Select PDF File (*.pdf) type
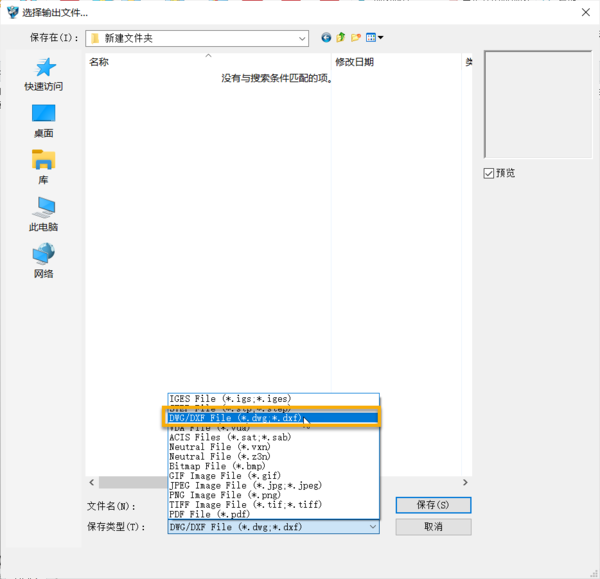 coord(273,514)
